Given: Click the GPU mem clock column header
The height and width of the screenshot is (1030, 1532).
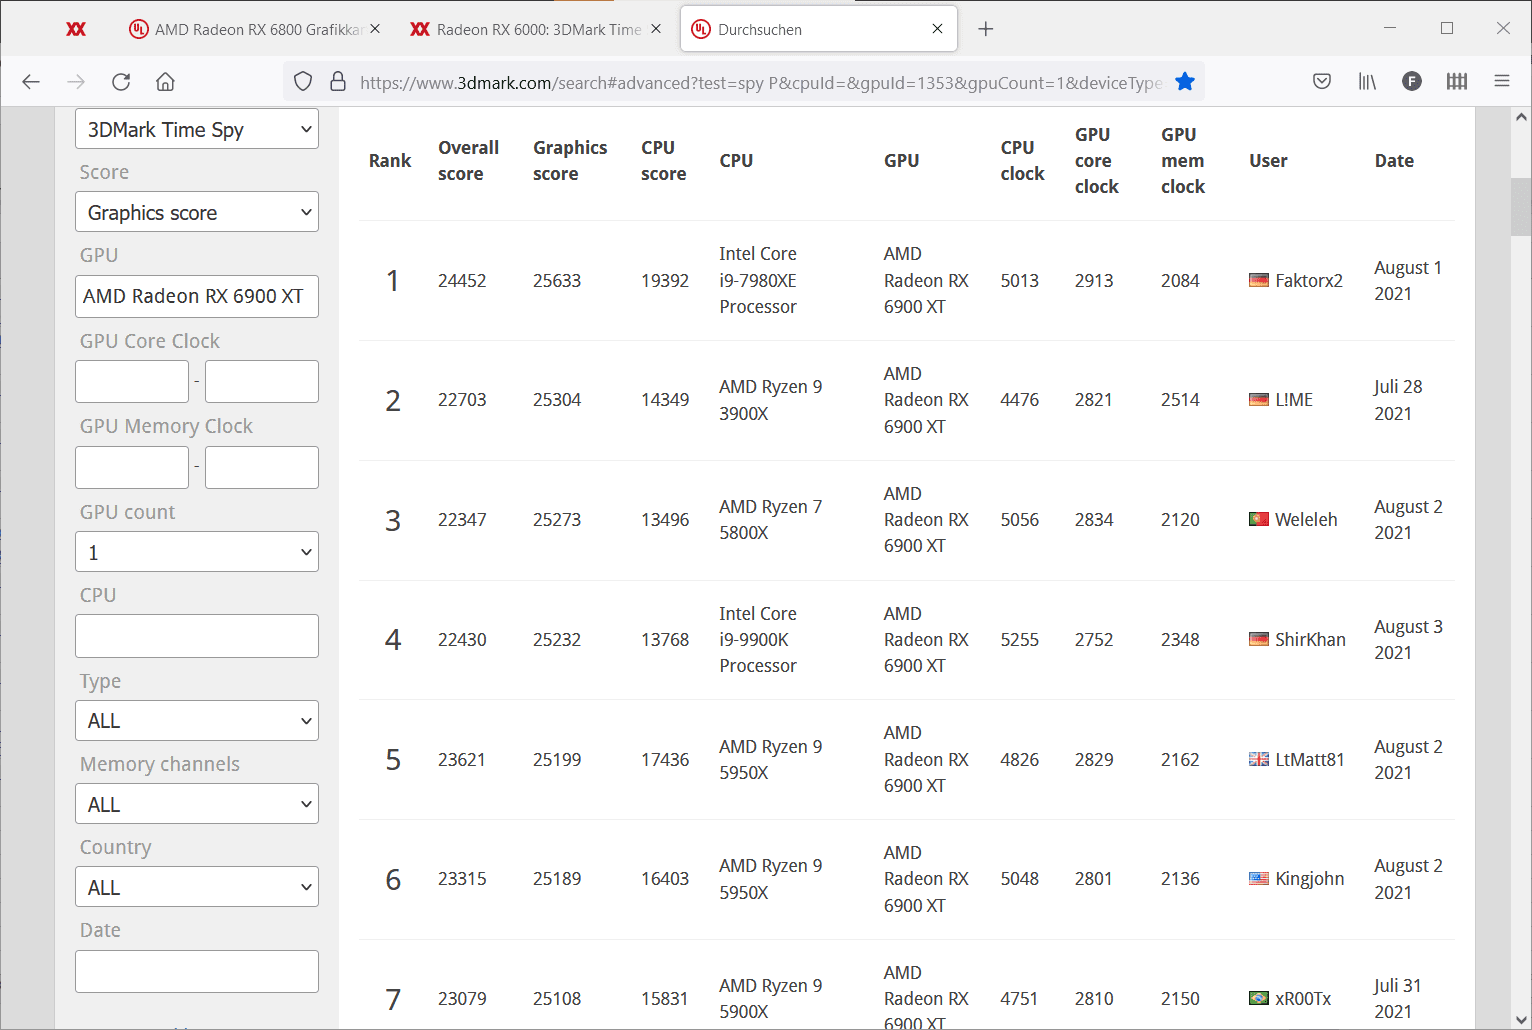Looking at the screenshot, I should pyautogui.click(x=1183, y=160).
